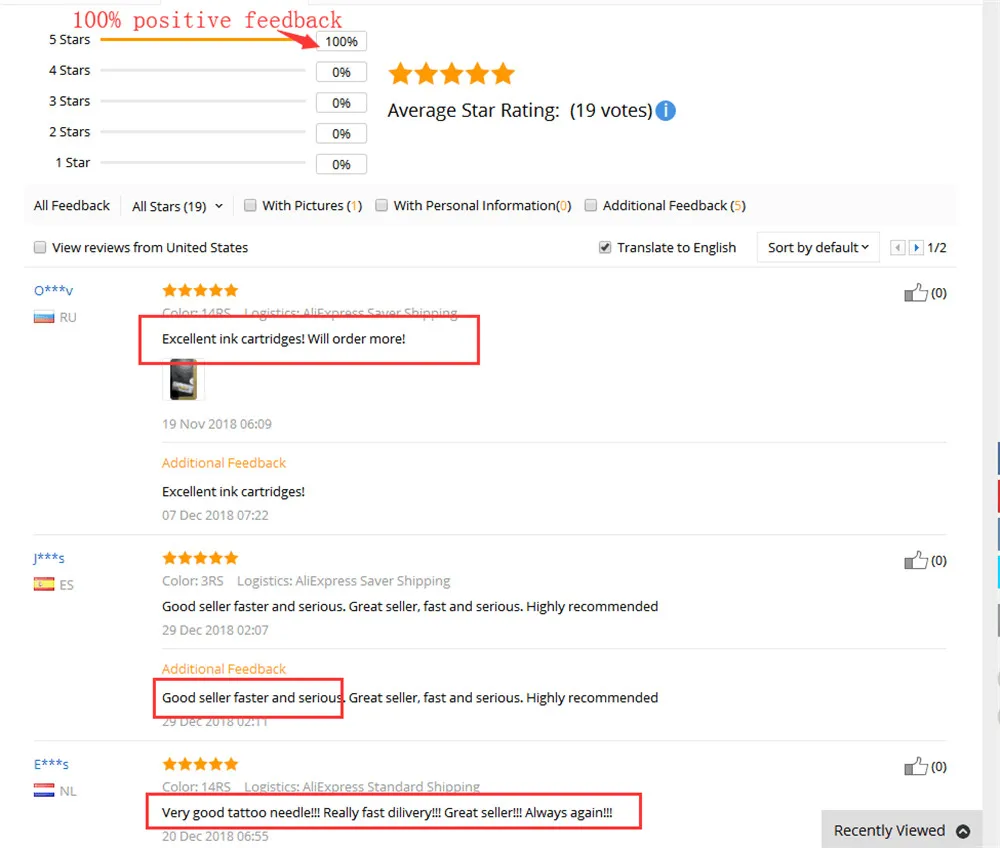Screen dimensions: 1000x848
Task: Go to next review page arrow
Action: 916,247
